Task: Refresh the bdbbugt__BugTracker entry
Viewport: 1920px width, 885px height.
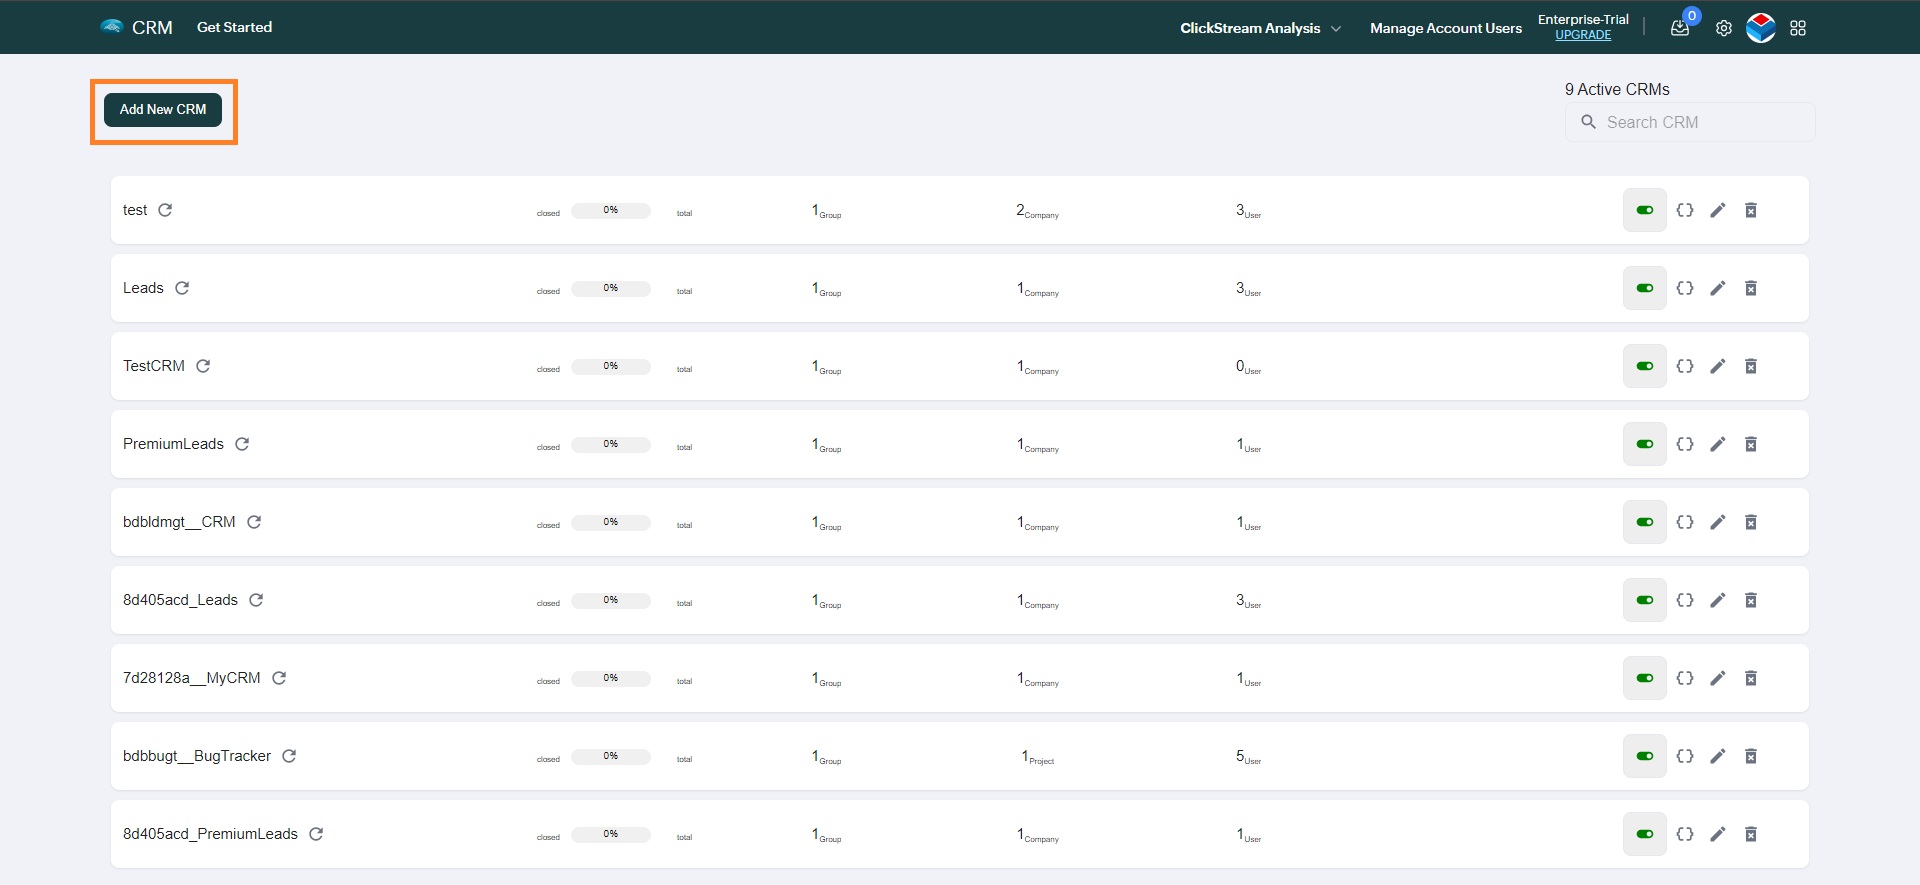Action: 289,756
